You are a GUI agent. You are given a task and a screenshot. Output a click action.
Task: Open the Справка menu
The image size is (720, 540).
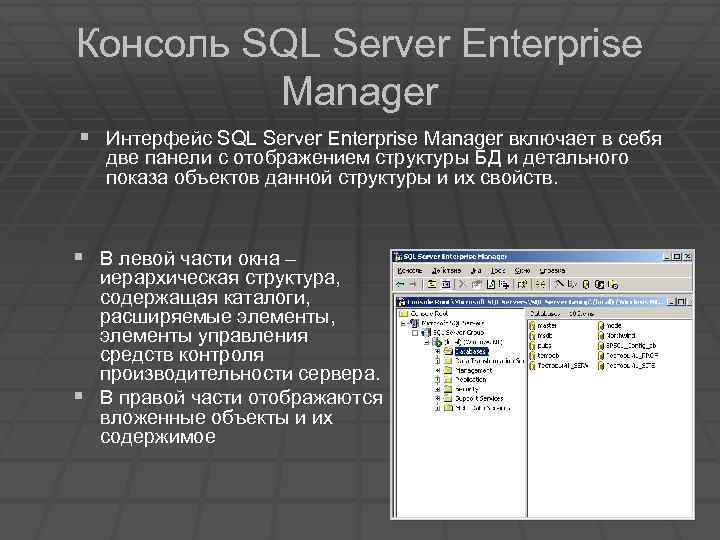tap(552, 270)
